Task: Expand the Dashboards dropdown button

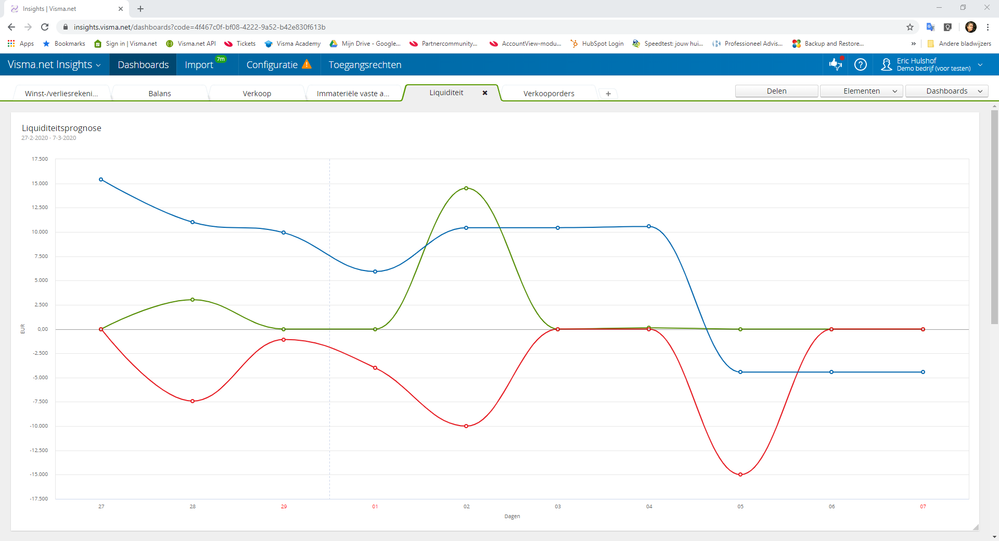Action: 947,91
